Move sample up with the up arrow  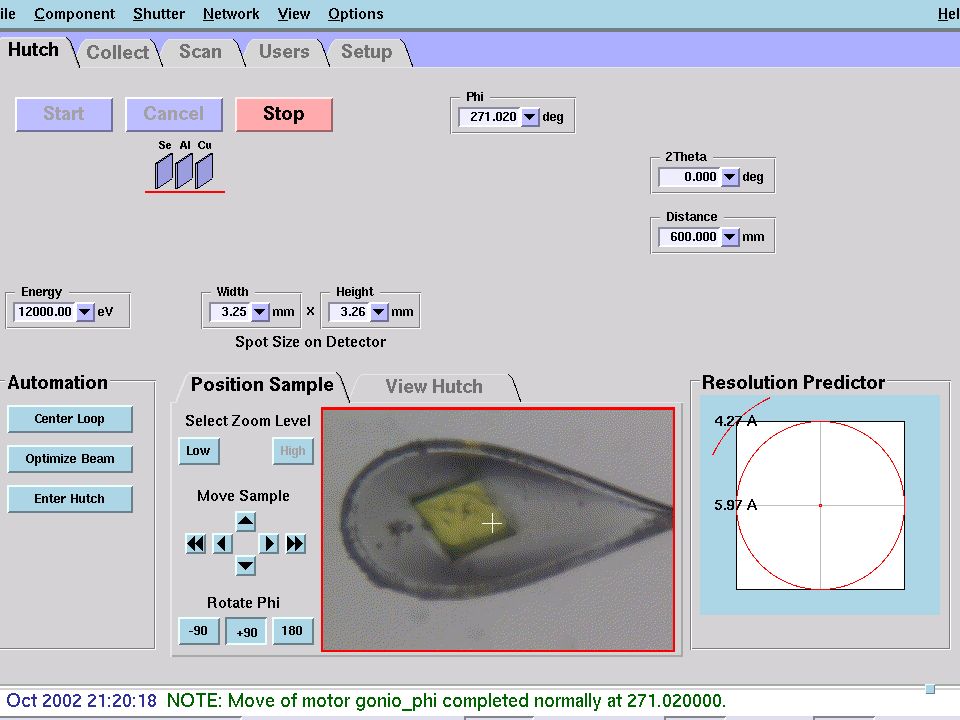click(246, 522)
